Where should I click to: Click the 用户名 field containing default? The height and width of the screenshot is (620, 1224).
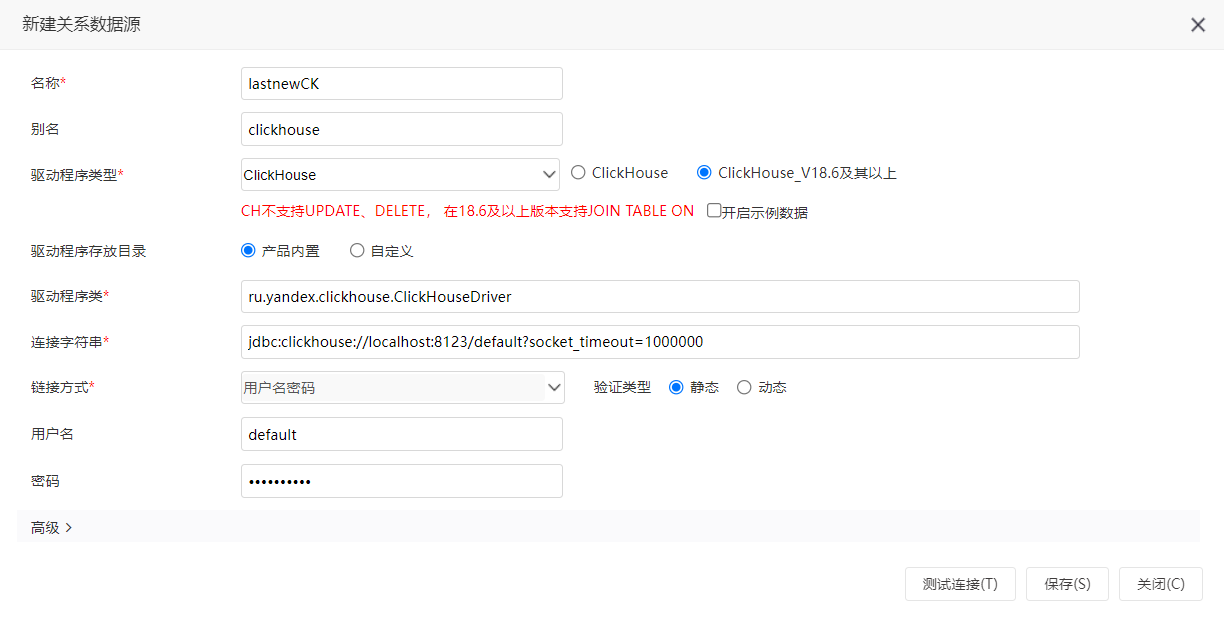(402, 434)
